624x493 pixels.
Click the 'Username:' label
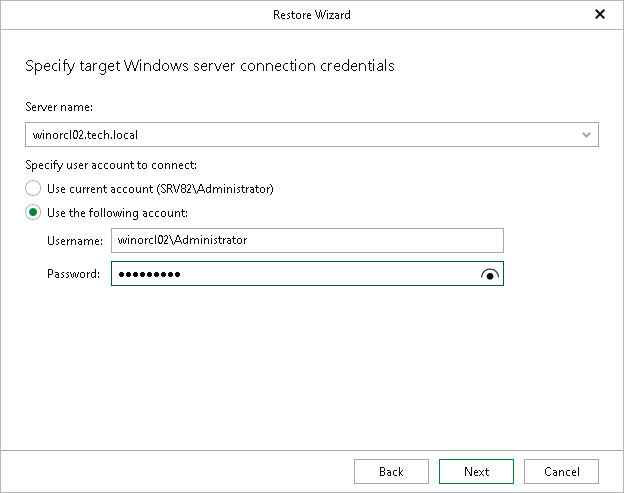(75, 241)
